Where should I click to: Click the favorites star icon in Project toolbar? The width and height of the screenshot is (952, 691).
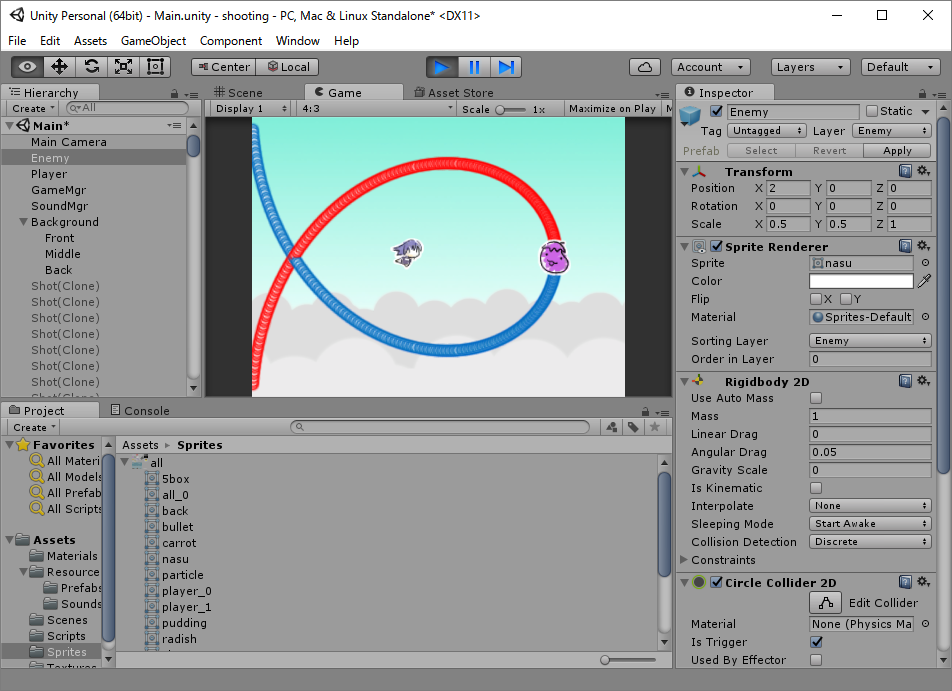[654, 427]
